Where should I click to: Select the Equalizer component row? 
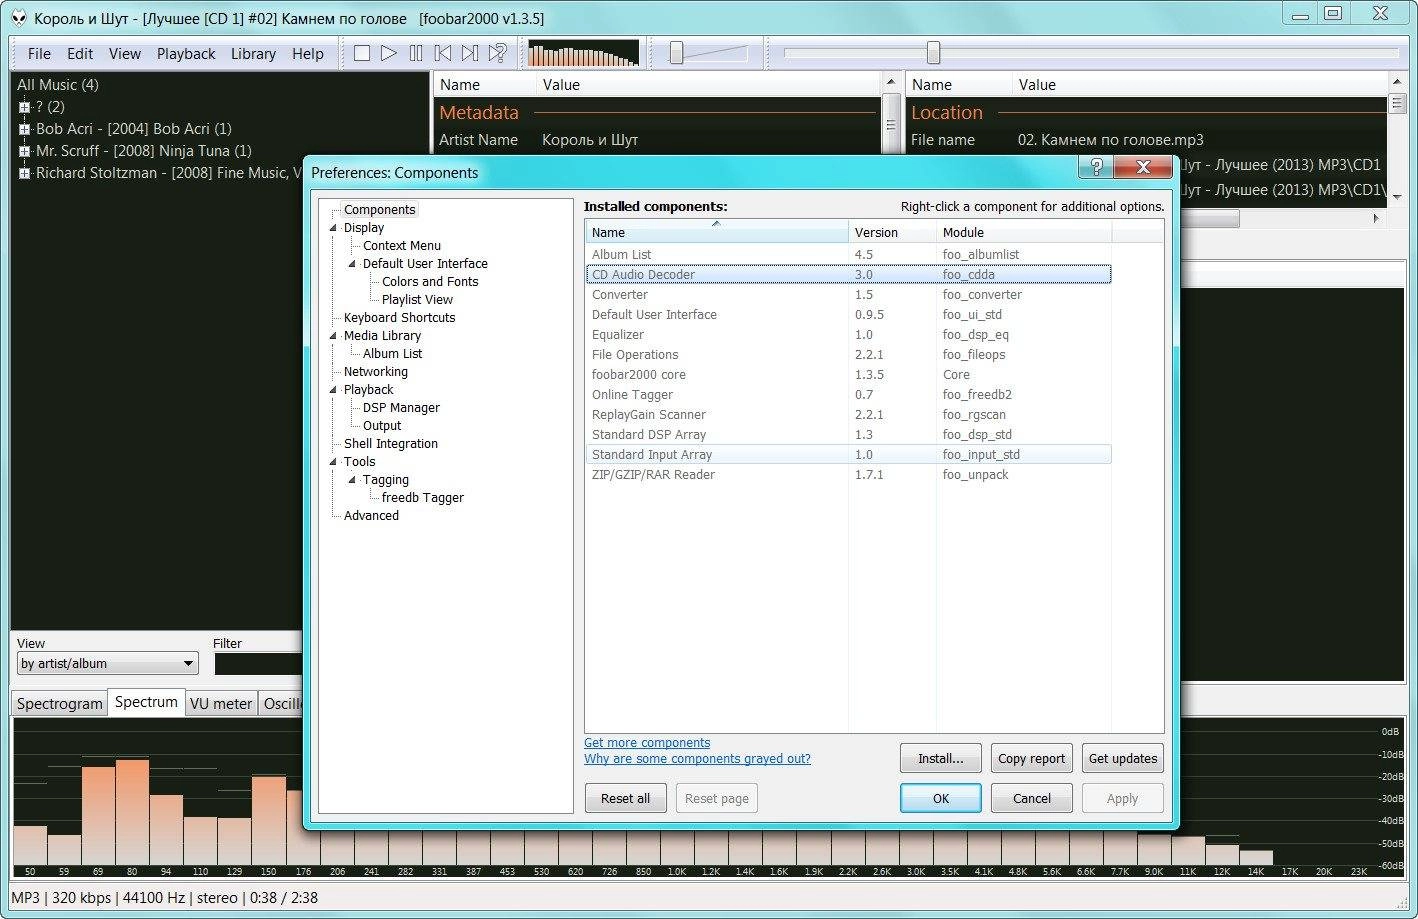848,335
